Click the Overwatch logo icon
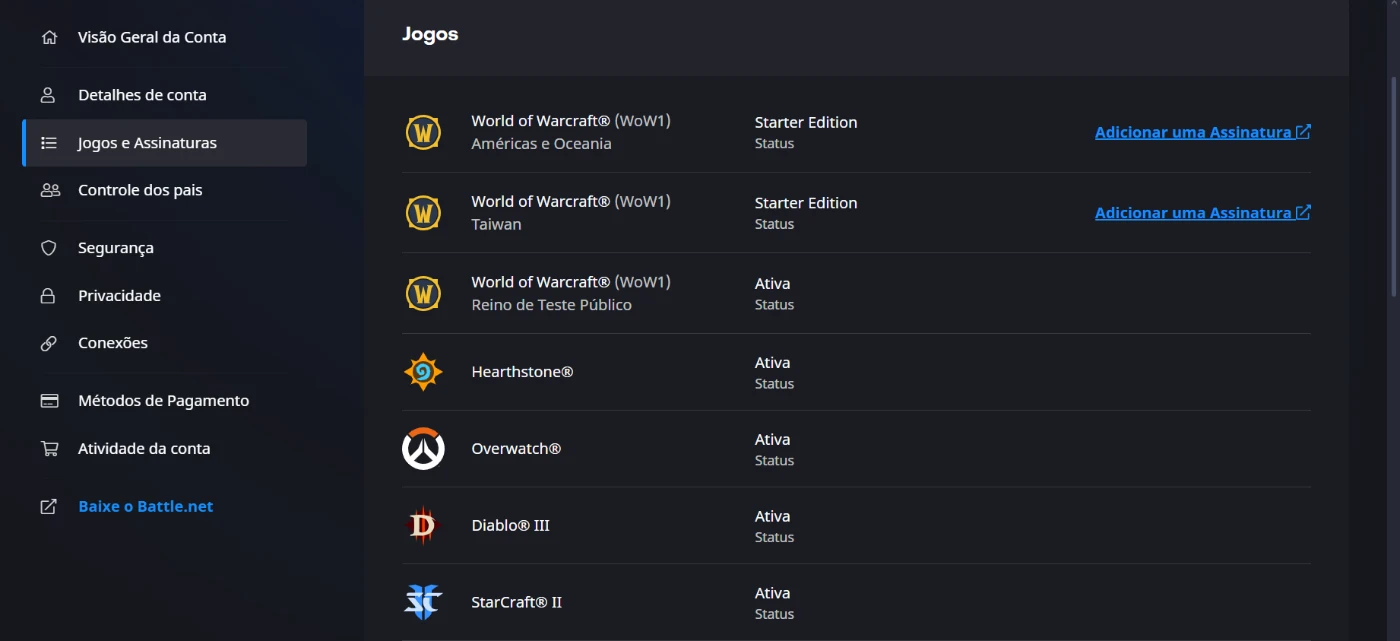 pyautogui.click(x=423, y=449)
